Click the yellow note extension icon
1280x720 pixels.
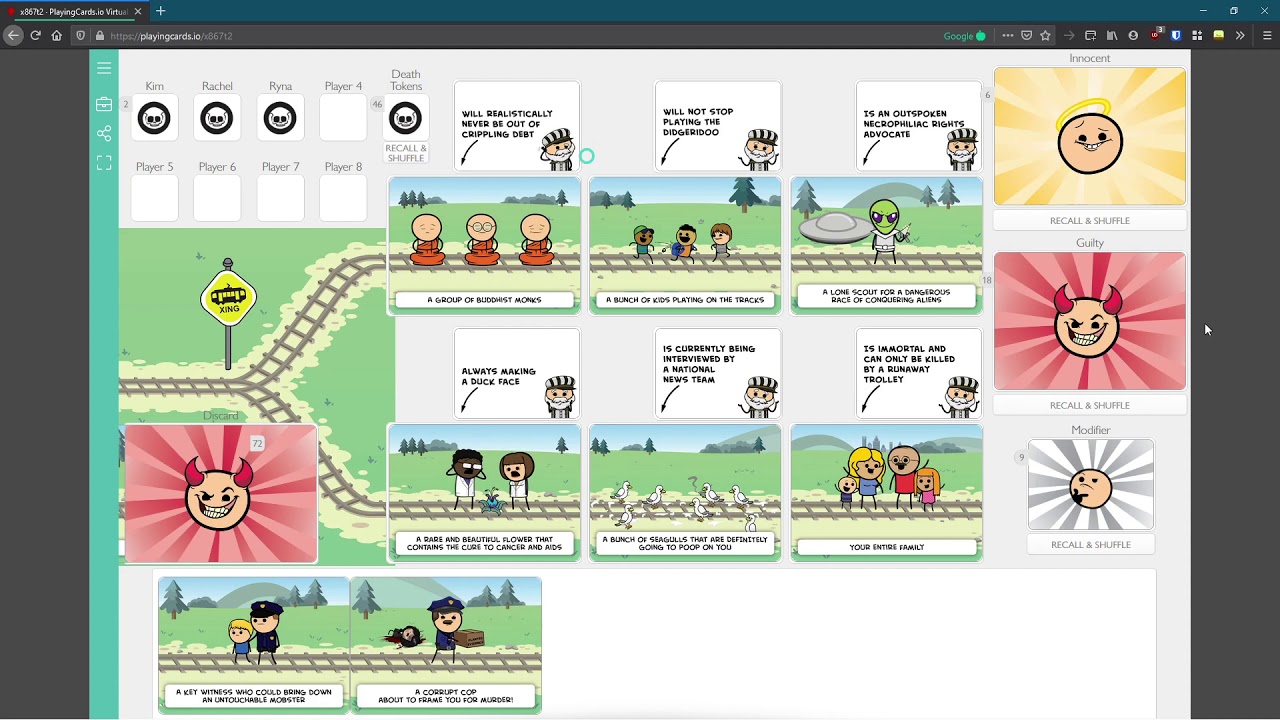pos(1218,35)
